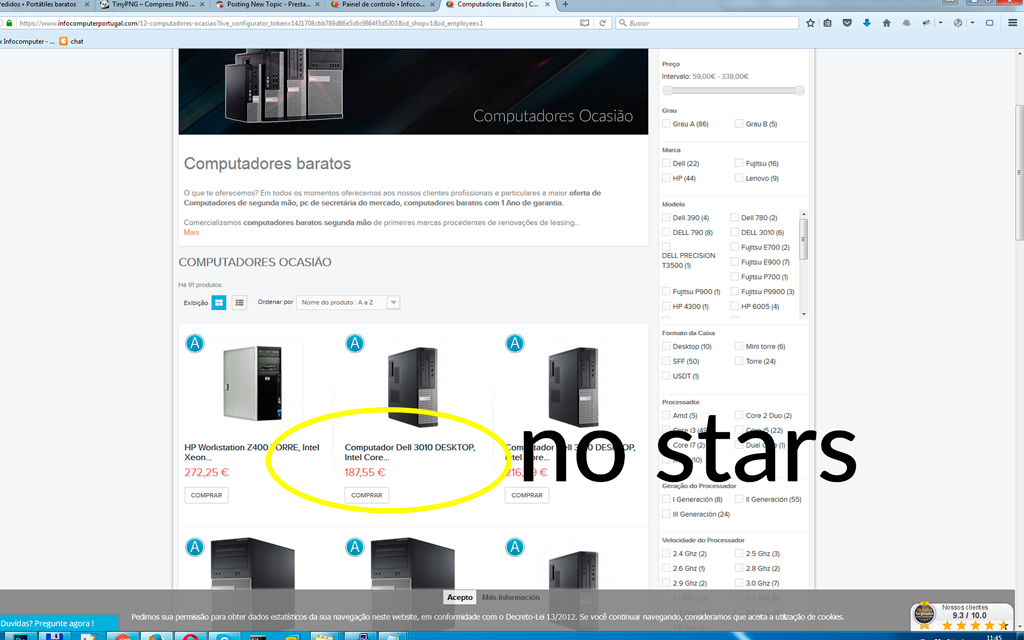The height and width of the screenshot is (640, 1024).
Task: Click Modelo list scroll-up arrow
Action: point(804,214)
